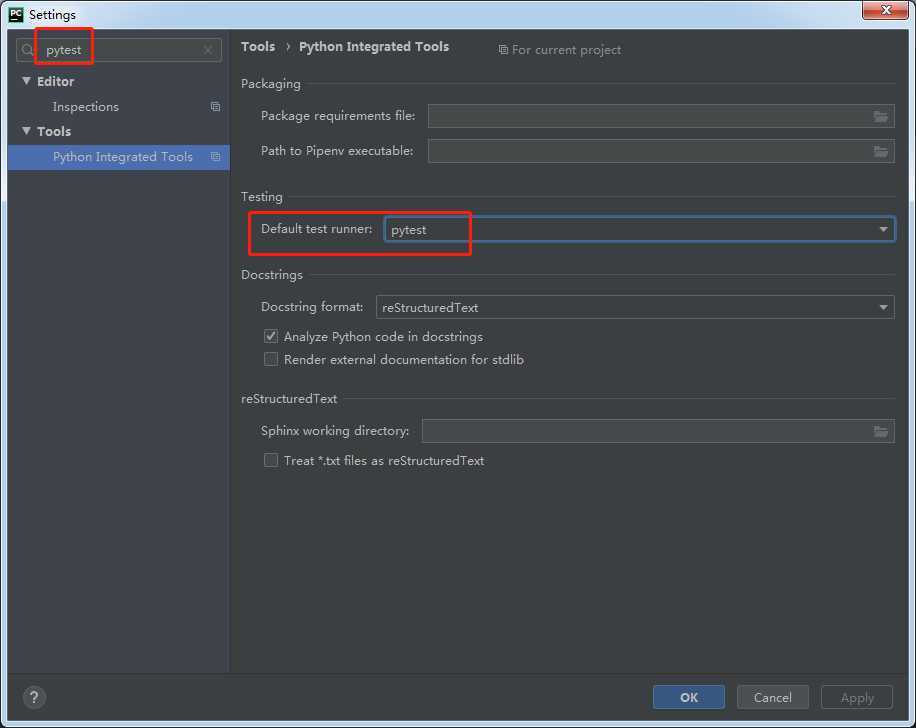This screenshot has height=728, width=916.
Task: Click the Docstrings section heading
Action: (272, 275)
